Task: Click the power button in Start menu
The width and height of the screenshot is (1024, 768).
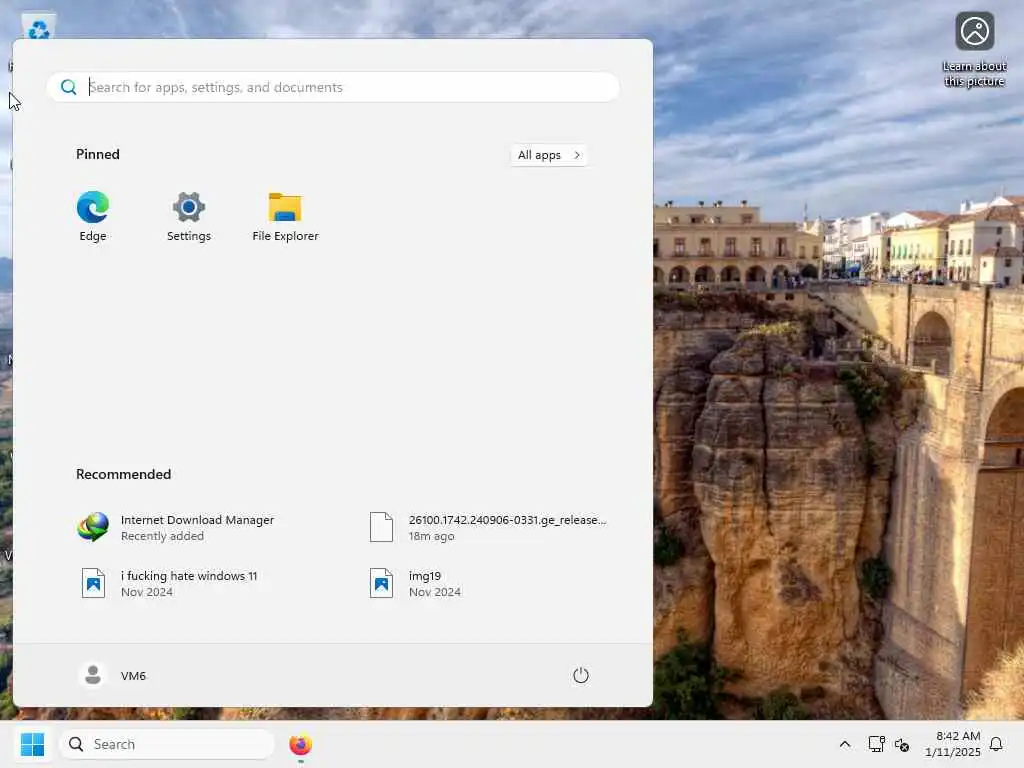Action: [581, 675]
